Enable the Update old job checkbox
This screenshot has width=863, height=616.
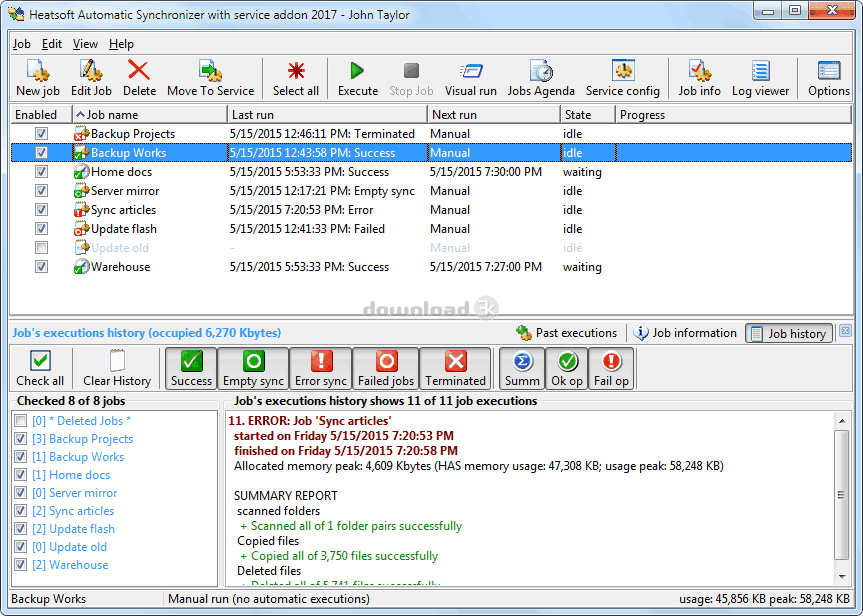[41, 248]
